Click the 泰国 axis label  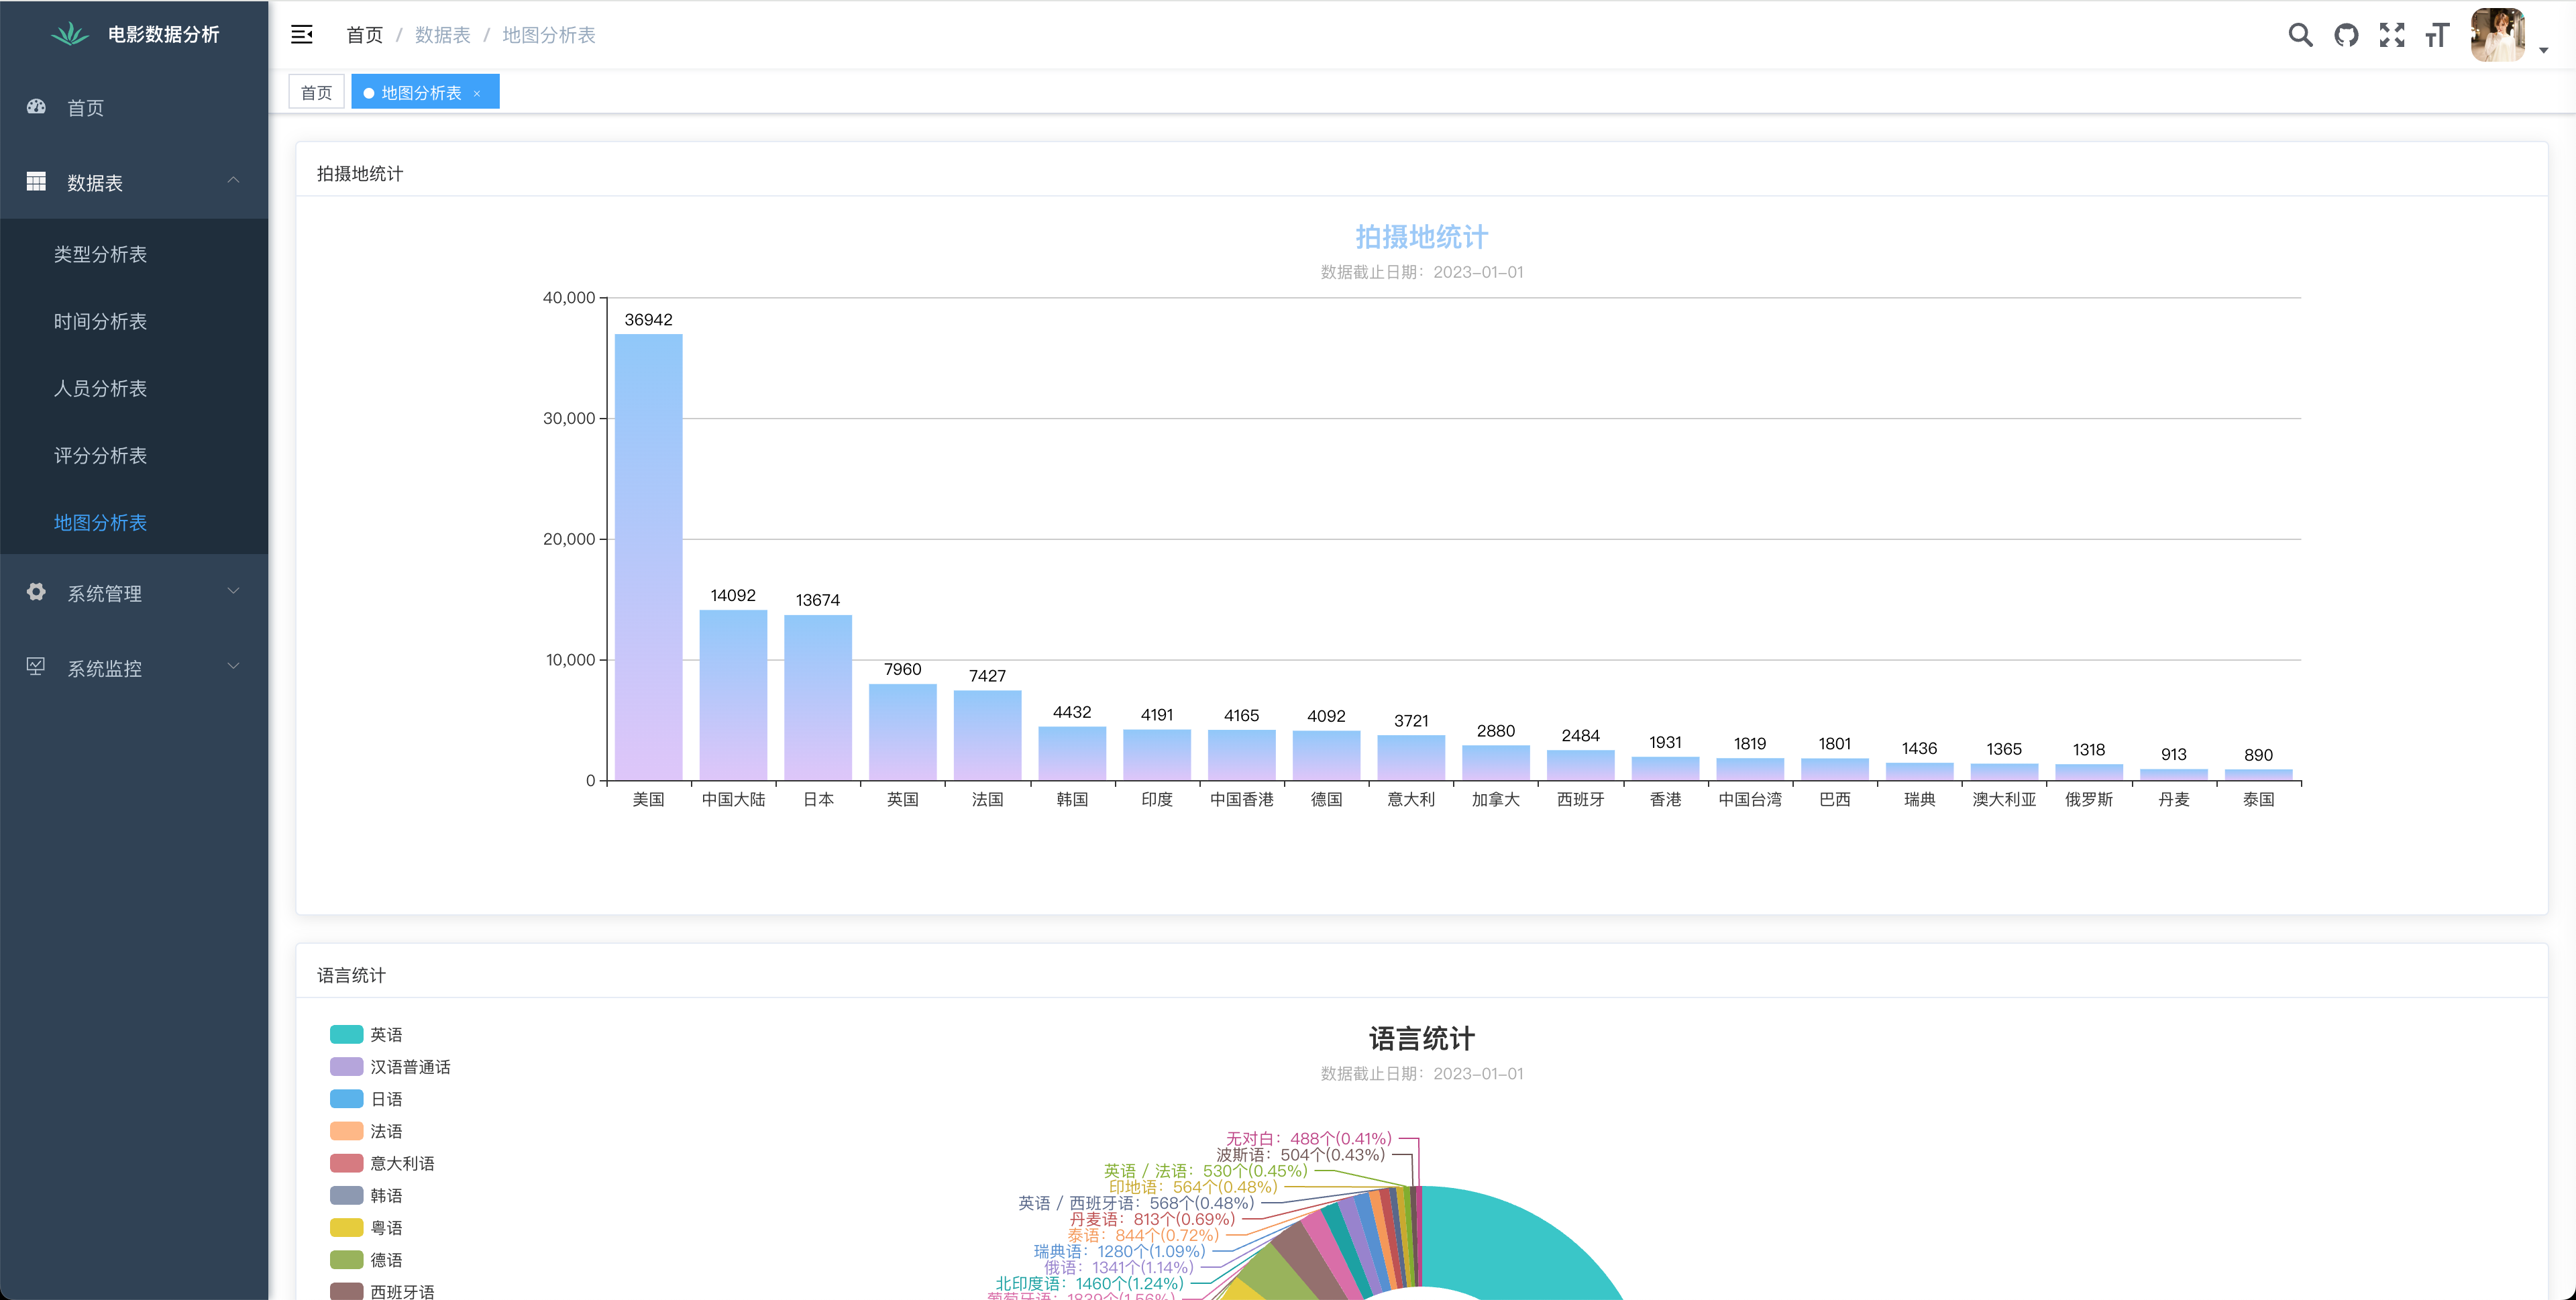2258,799
